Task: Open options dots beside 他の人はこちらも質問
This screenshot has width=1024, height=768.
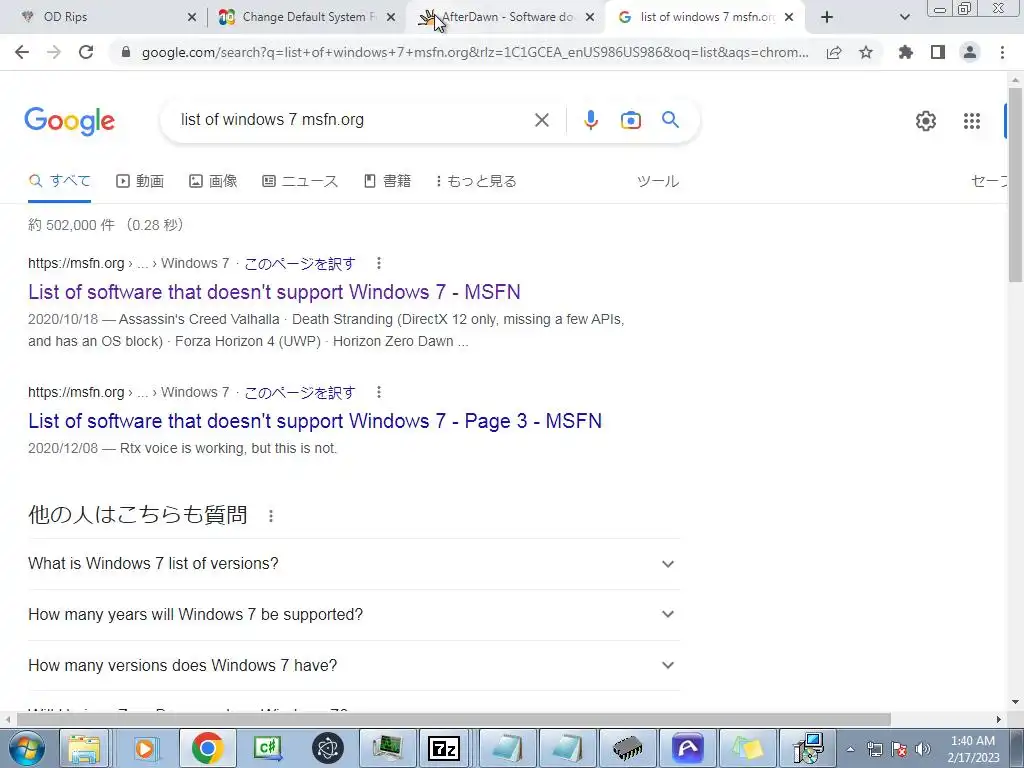Action: click(271, 516)
